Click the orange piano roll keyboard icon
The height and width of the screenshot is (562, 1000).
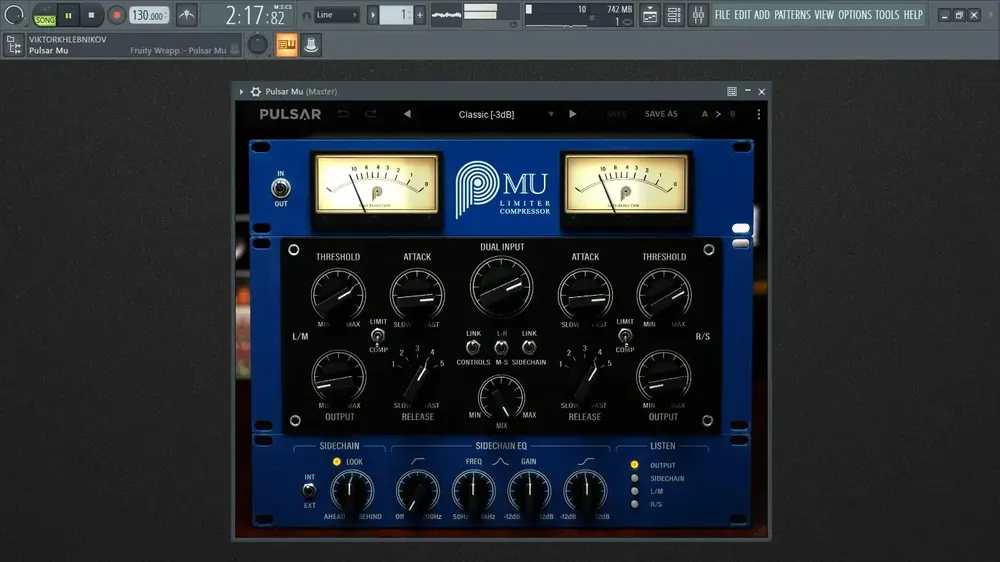(x=287, y=45)
